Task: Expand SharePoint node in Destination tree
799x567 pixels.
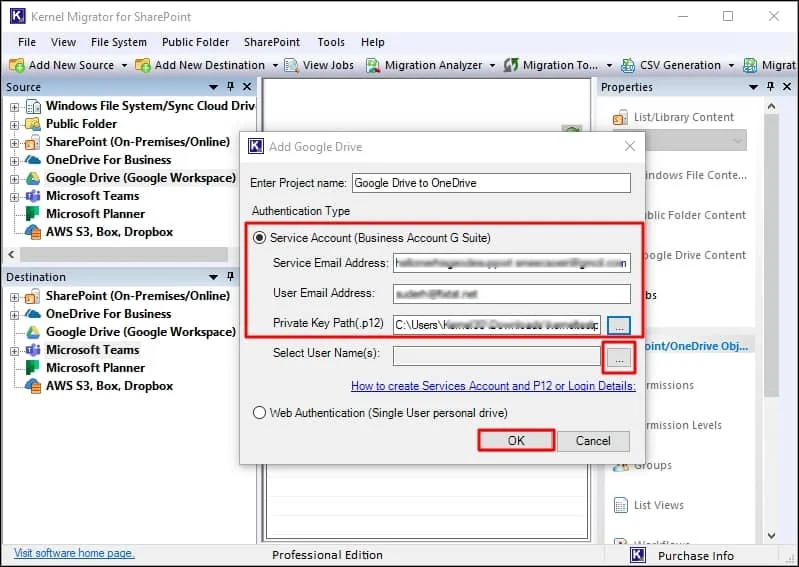Action: coord(15,297)
